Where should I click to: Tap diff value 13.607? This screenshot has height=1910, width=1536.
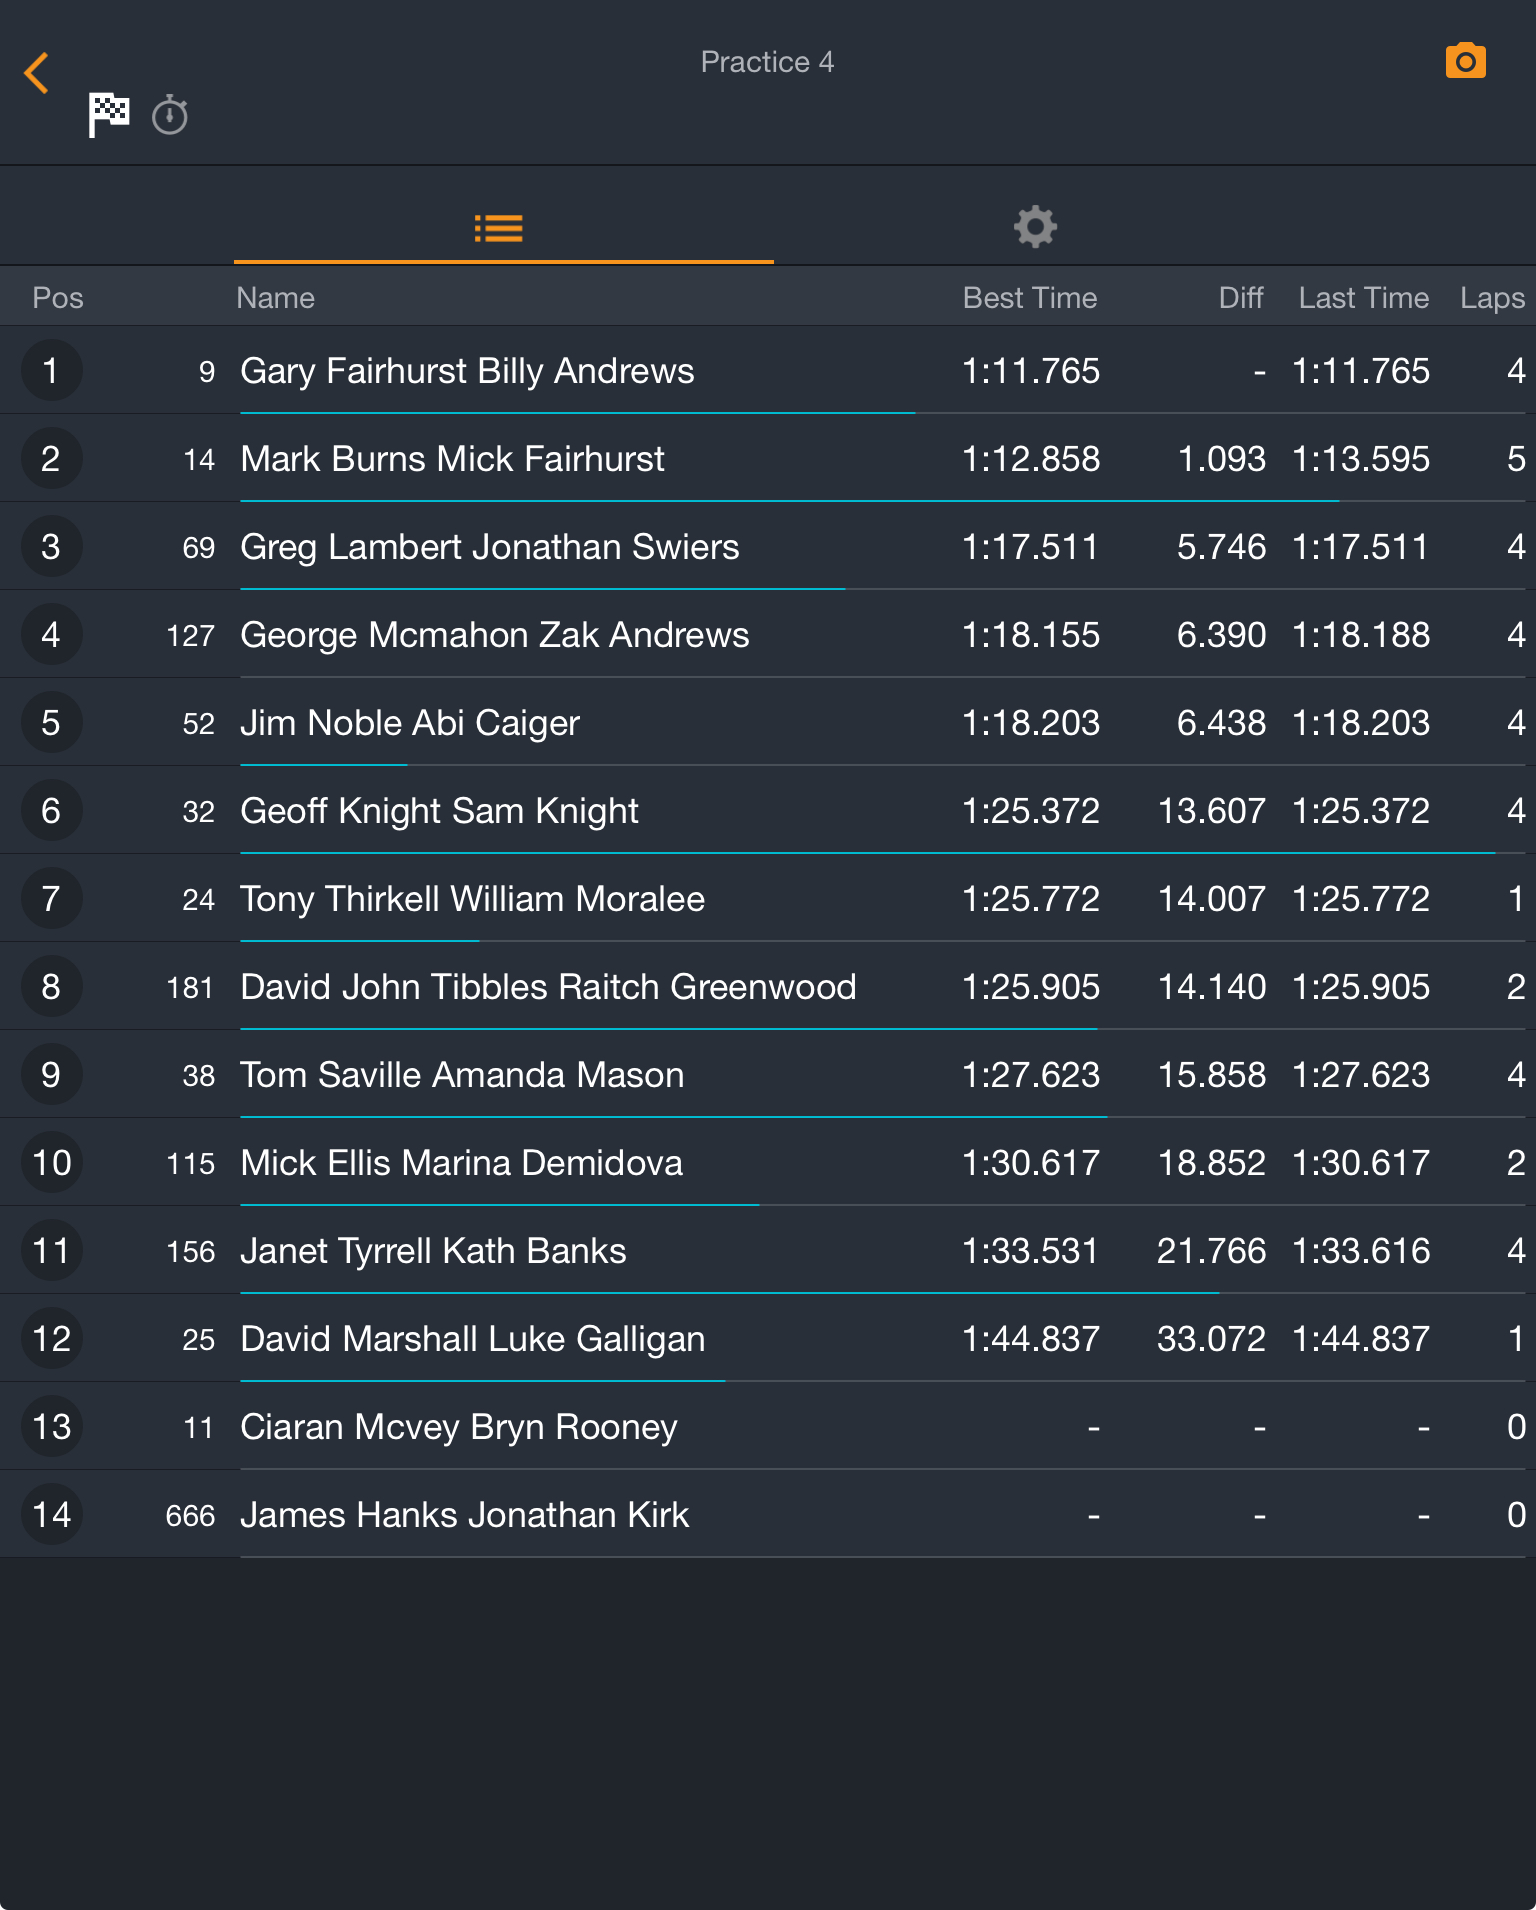pos(1212,811)
